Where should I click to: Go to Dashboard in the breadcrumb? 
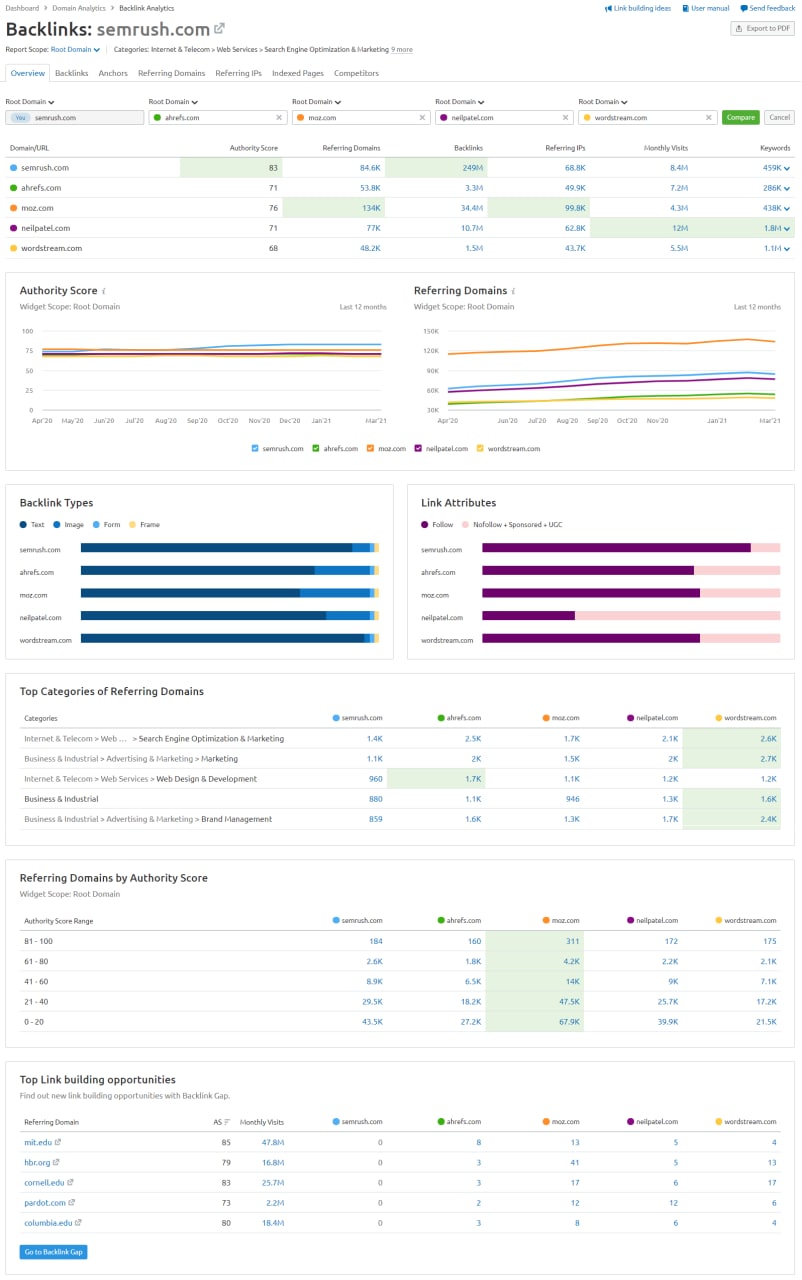point(22,8)
